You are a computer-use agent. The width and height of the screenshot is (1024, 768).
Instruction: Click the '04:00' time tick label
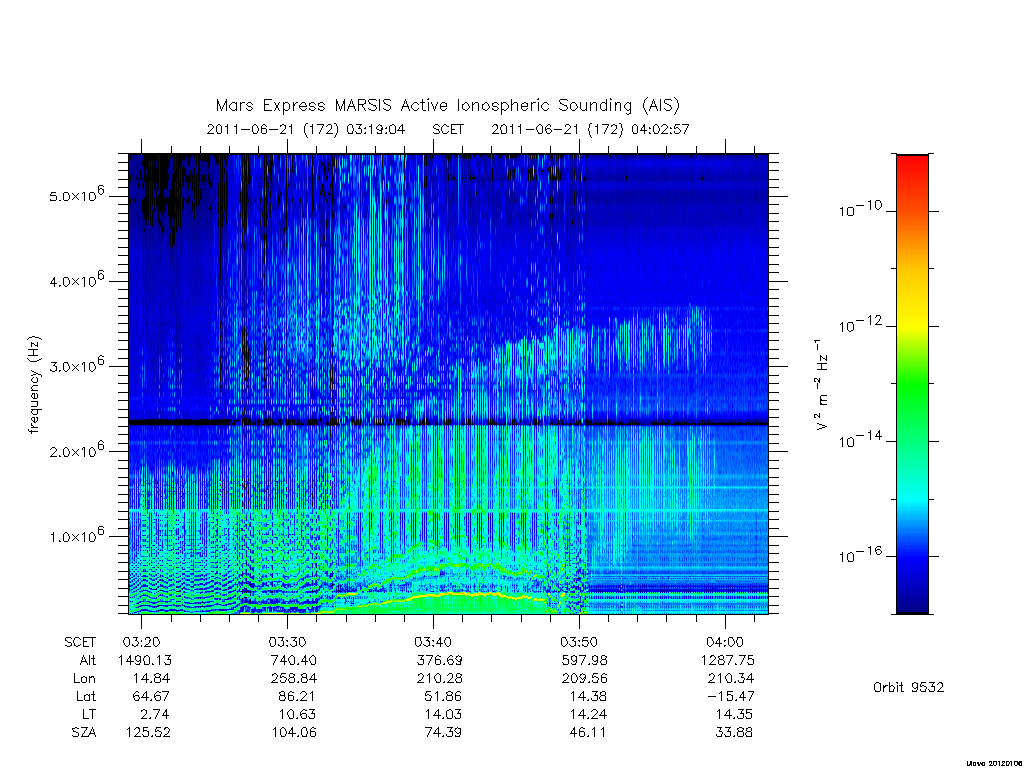pos(725,643)
